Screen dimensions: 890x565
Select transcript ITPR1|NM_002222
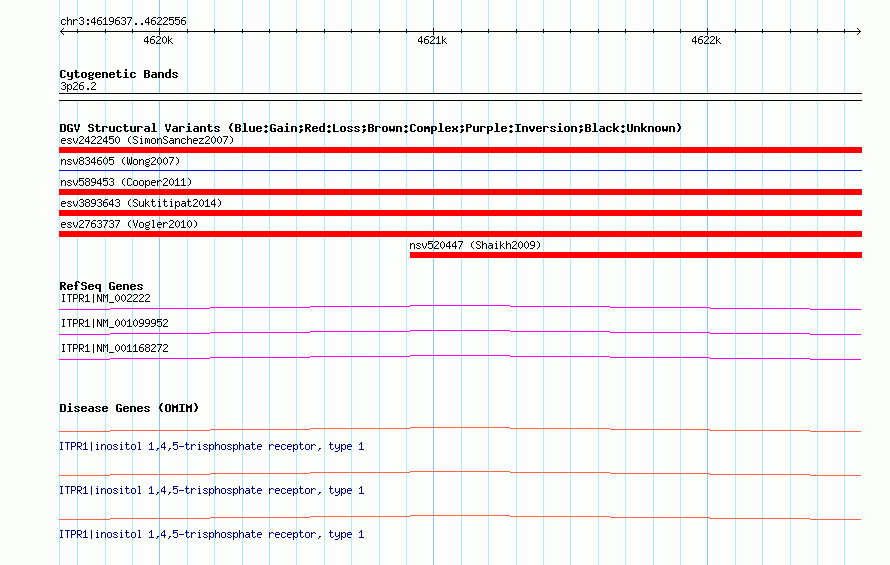(106, 298)
